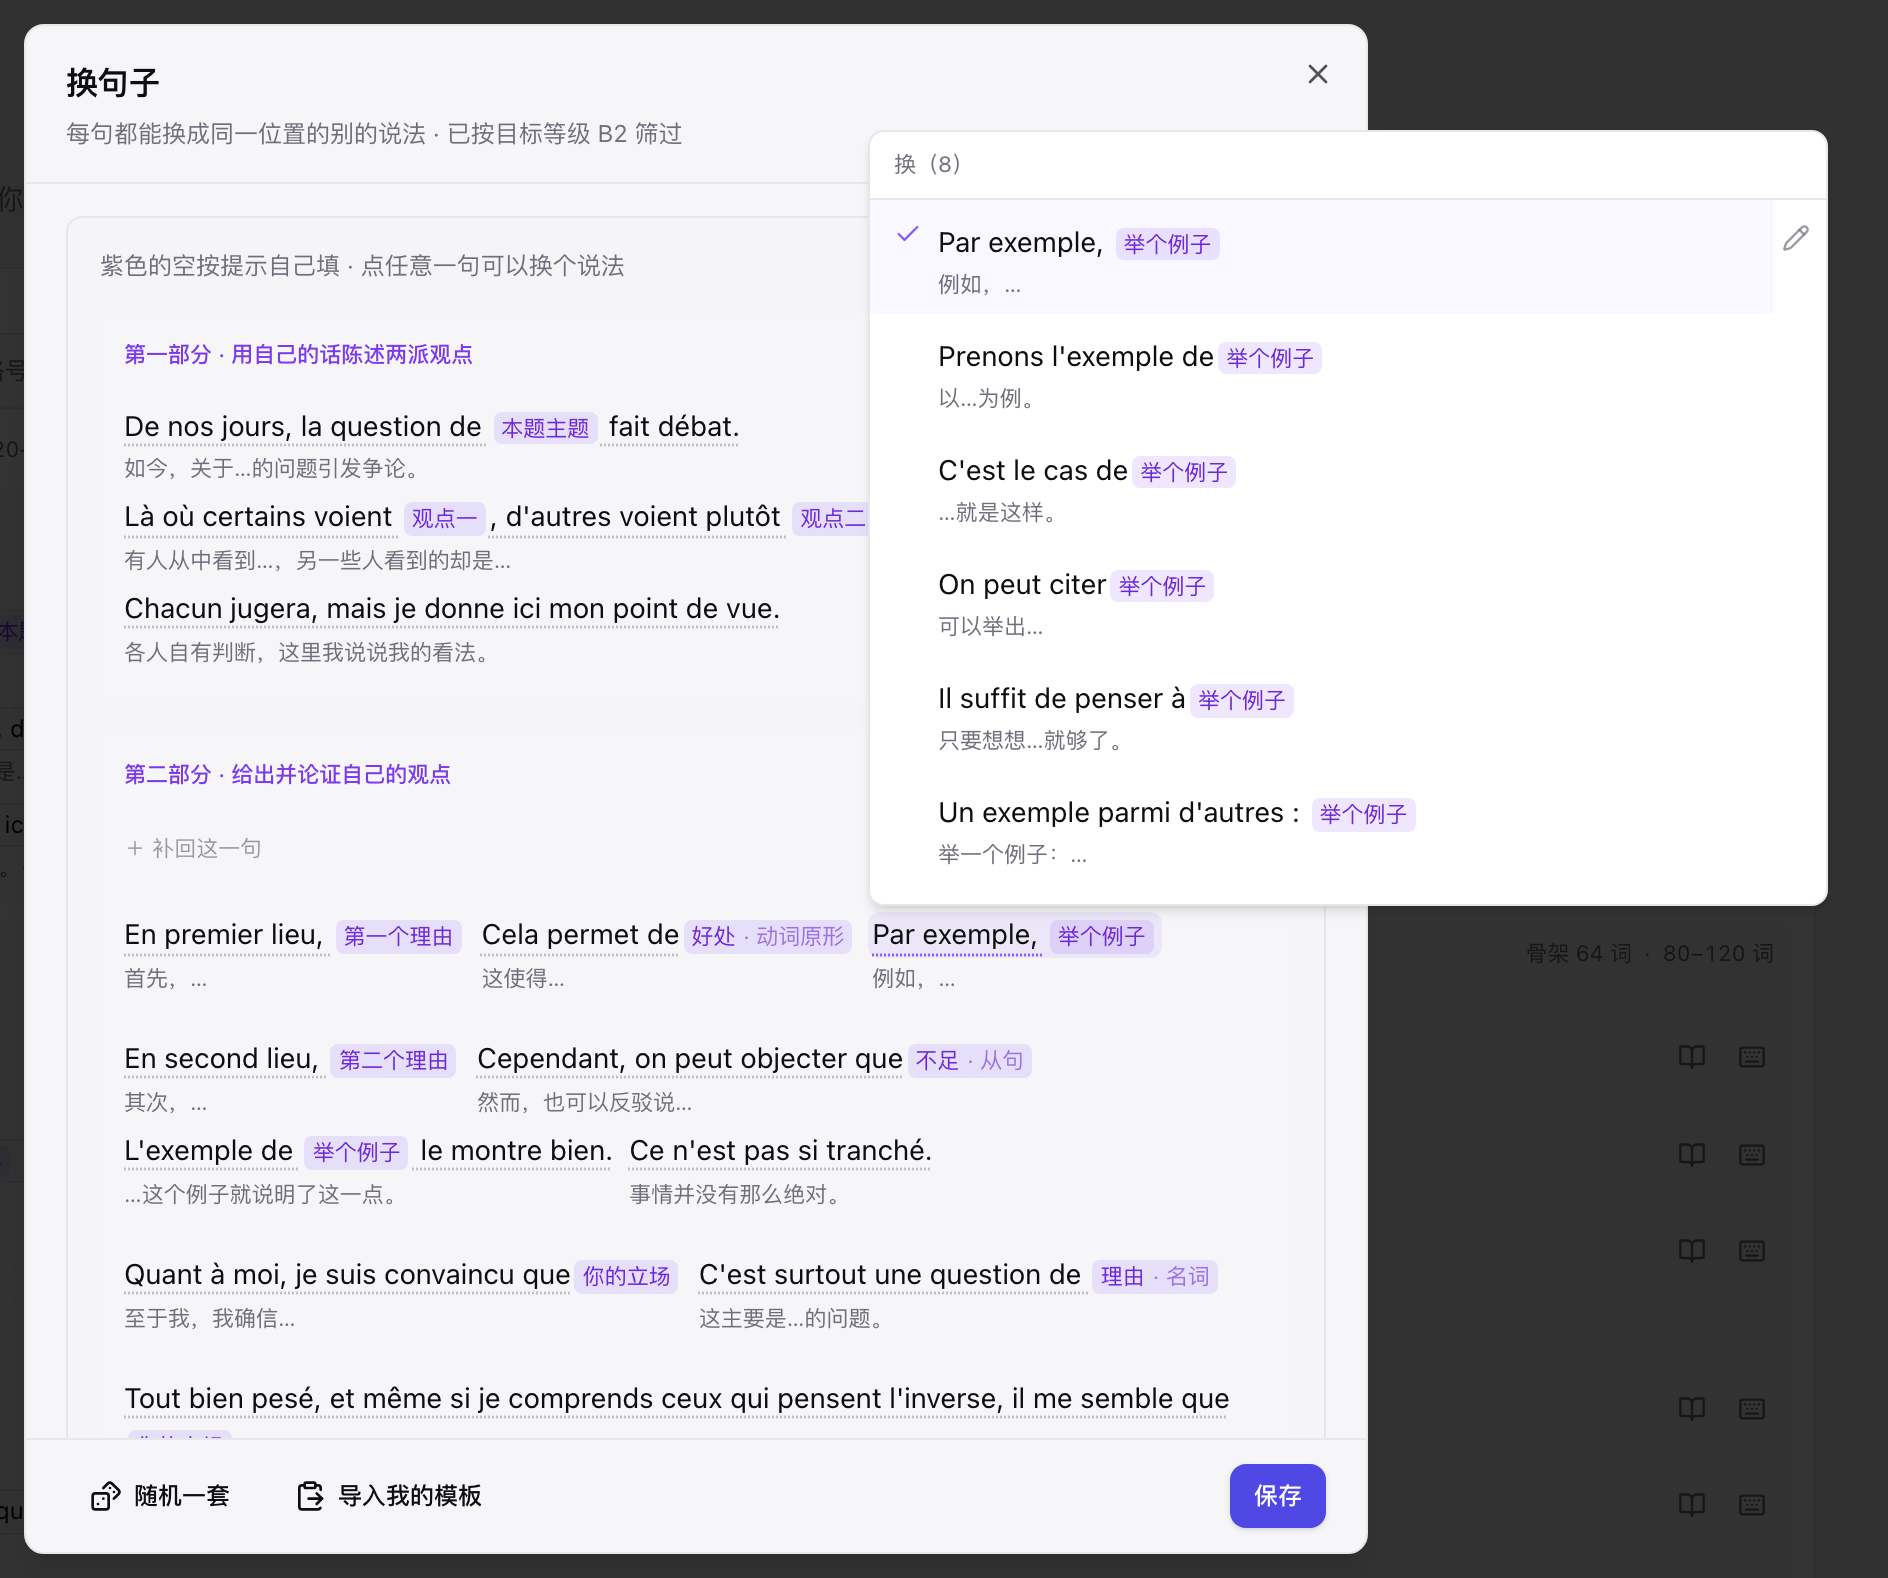Click the bottom keyboard icon in right column
Viewport: 1888px width, 1578px height.
[1752, 1505]
